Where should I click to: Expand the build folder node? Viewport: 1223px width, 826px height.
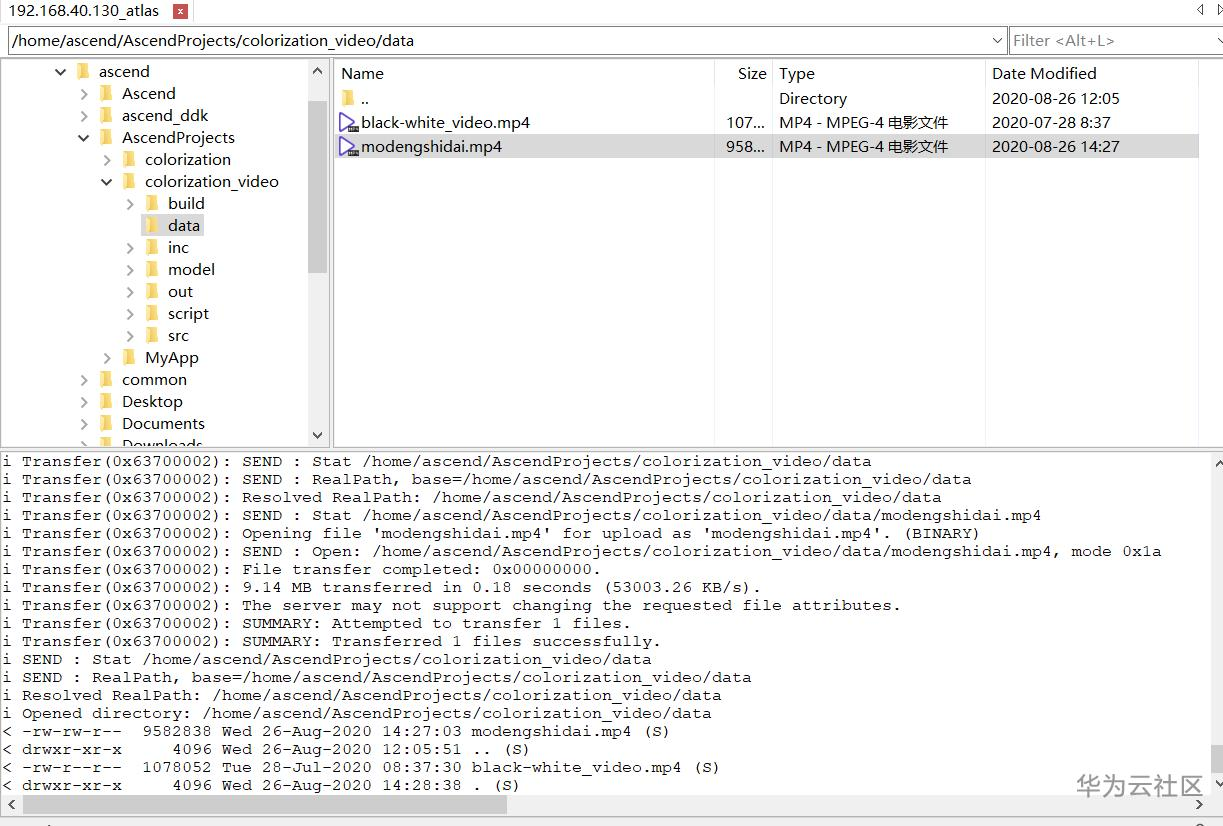tap(130, 204)
